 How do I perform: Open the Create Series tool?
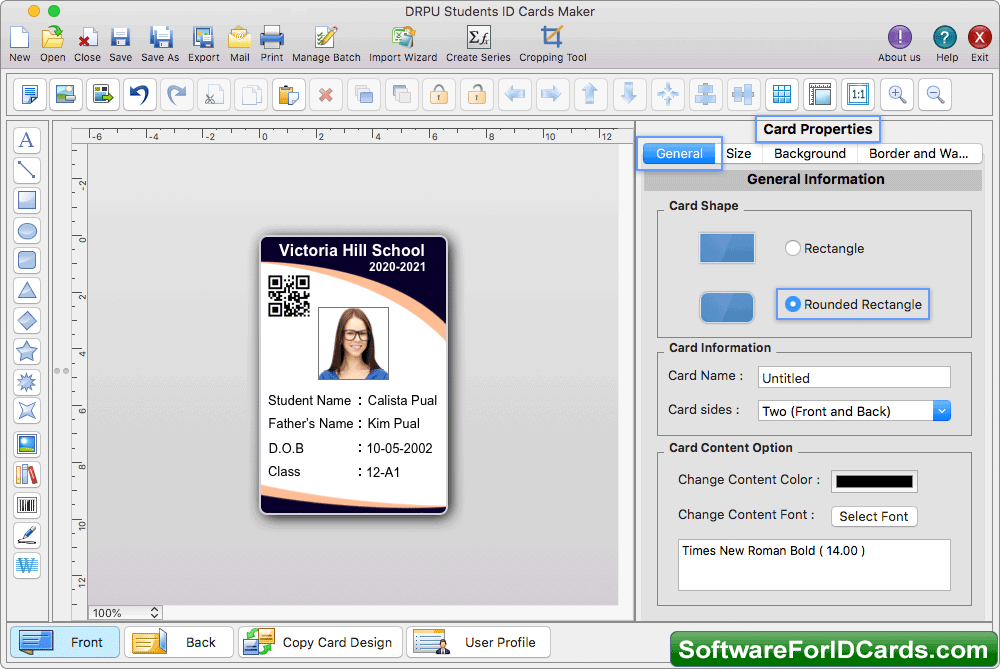(x=478, y=38)
